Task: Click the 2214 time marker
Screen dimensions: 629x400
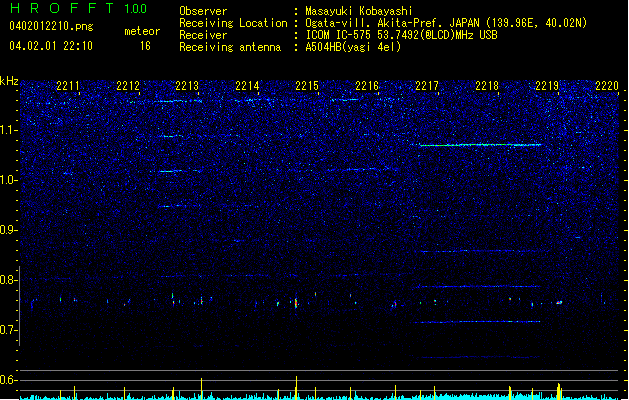Action: [247, 85]
